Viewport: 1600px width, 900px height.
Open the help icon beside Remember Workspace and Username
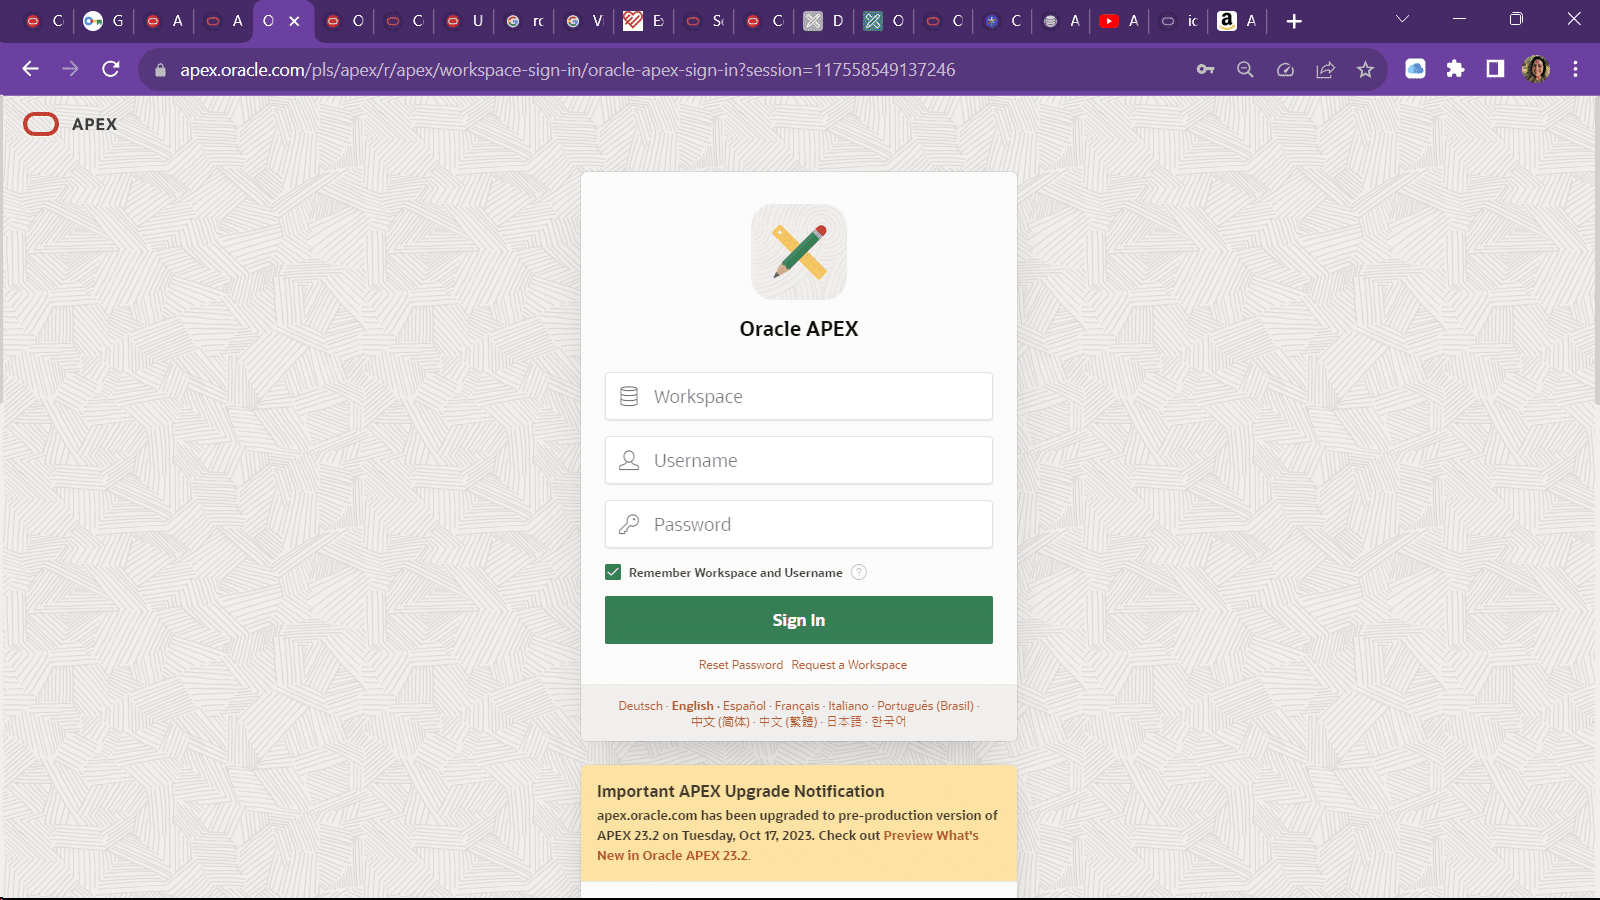858,572
